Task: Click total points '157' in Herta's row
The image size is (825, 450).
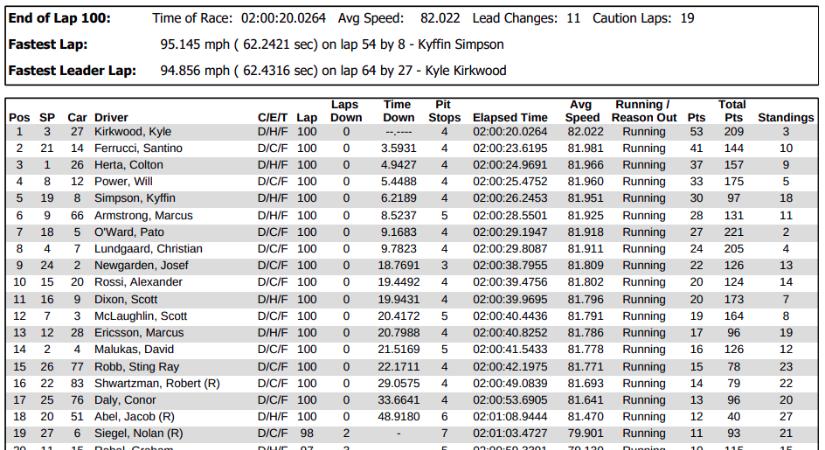Action: (734, 165)
